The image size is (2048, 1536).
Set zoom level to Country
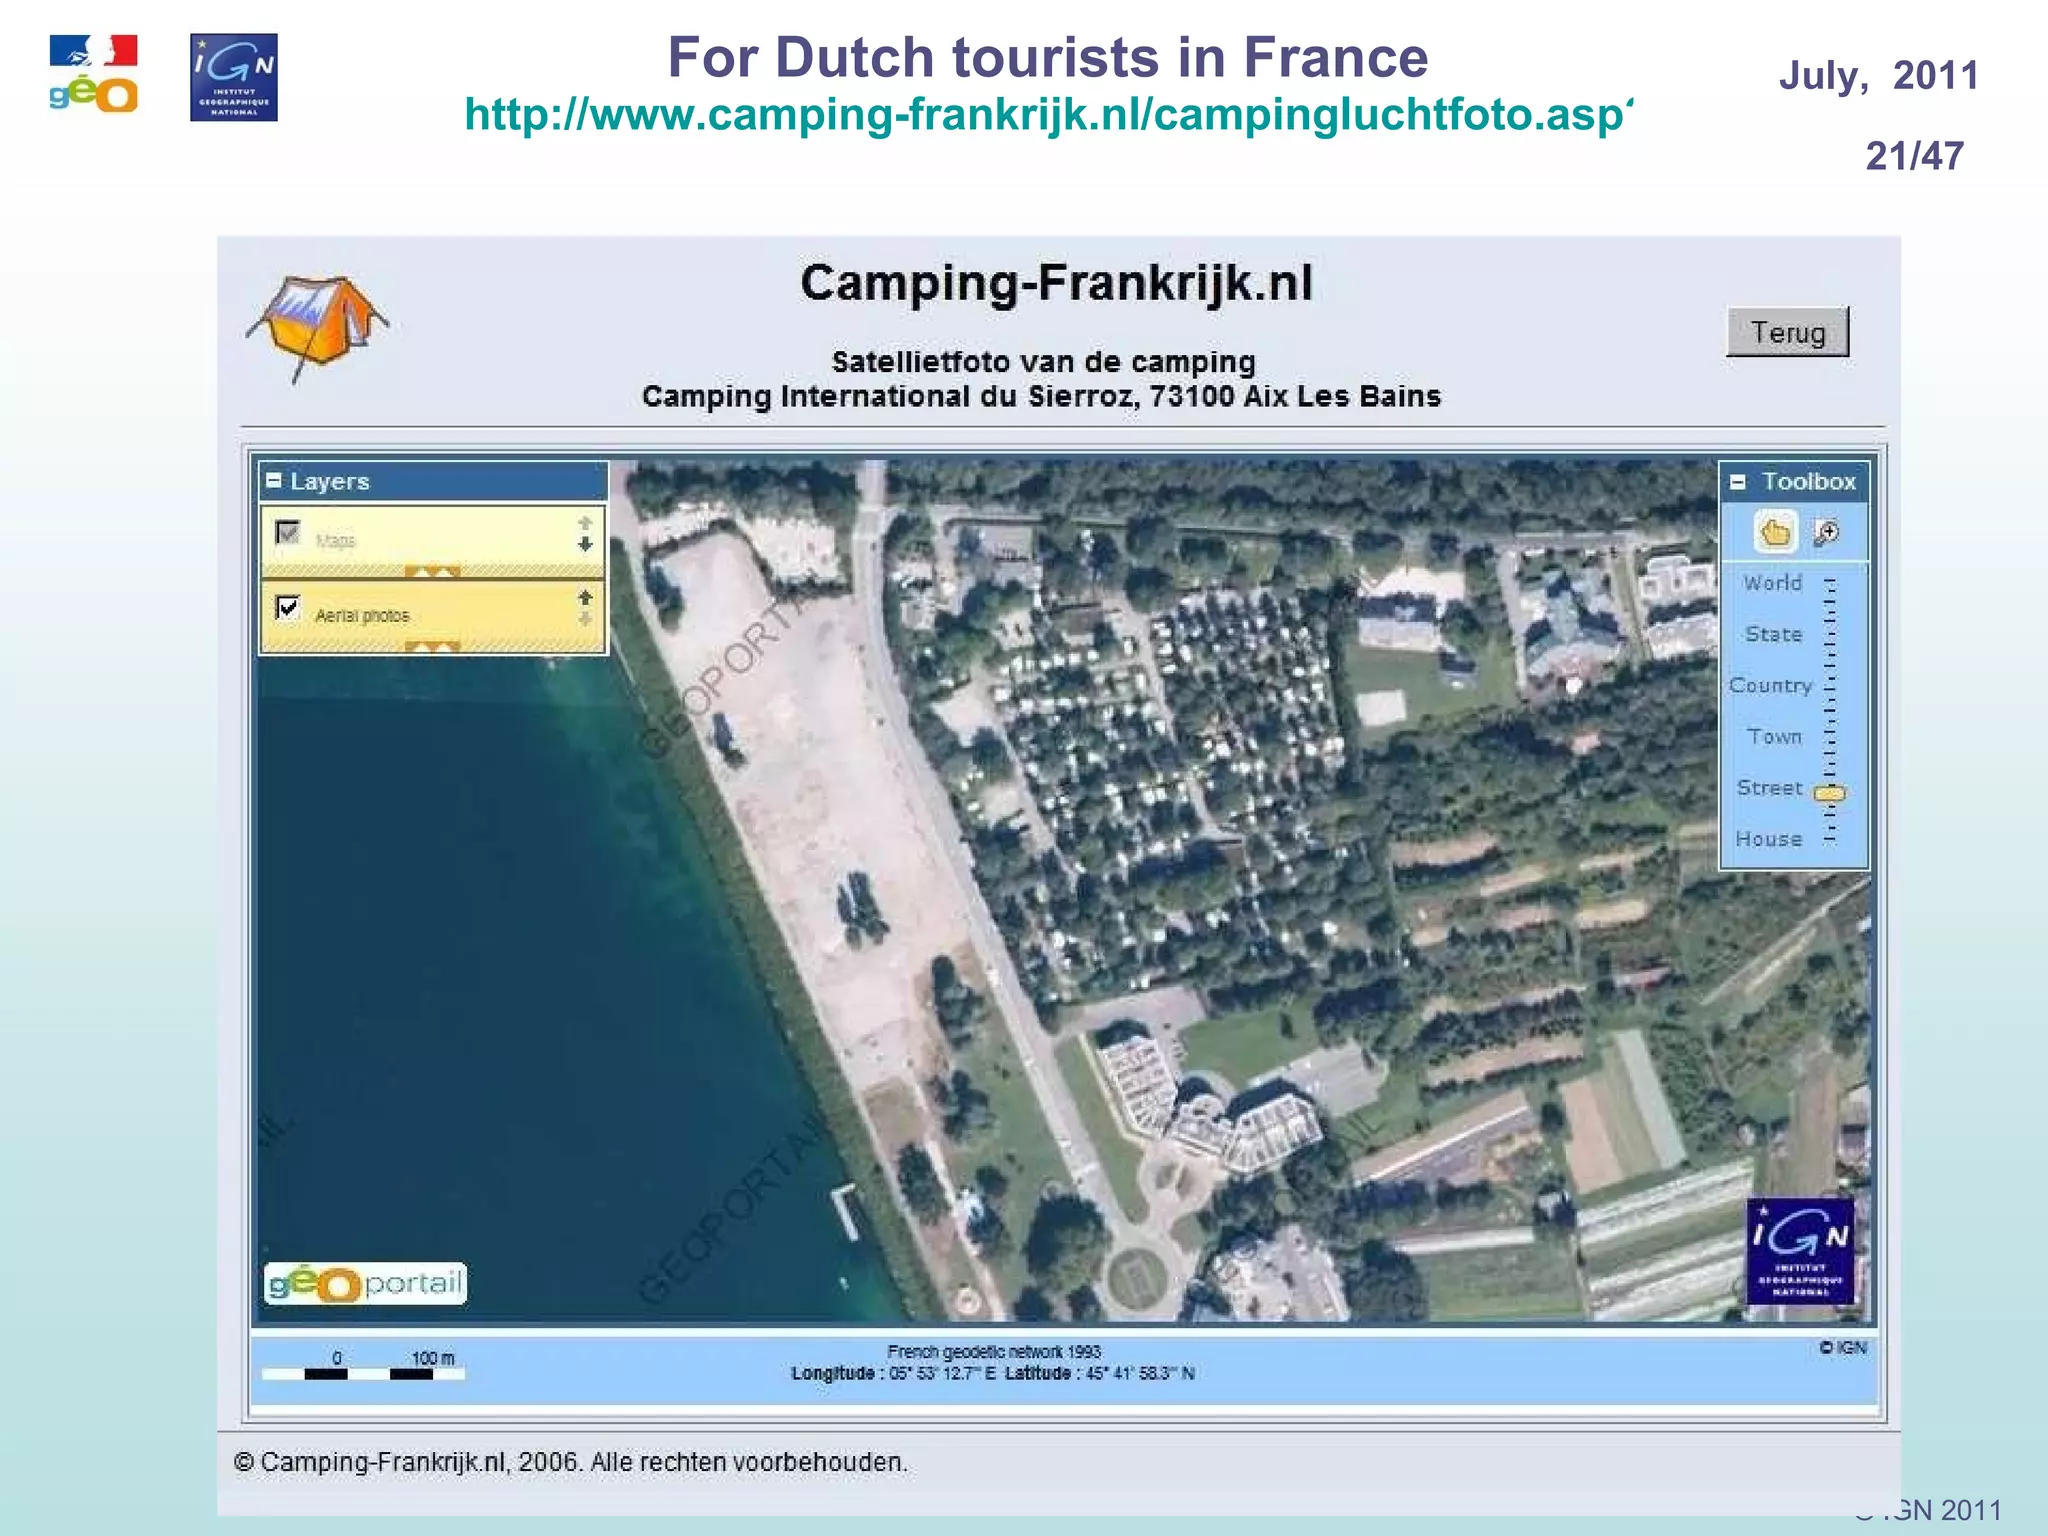(x=1770, y=686)
